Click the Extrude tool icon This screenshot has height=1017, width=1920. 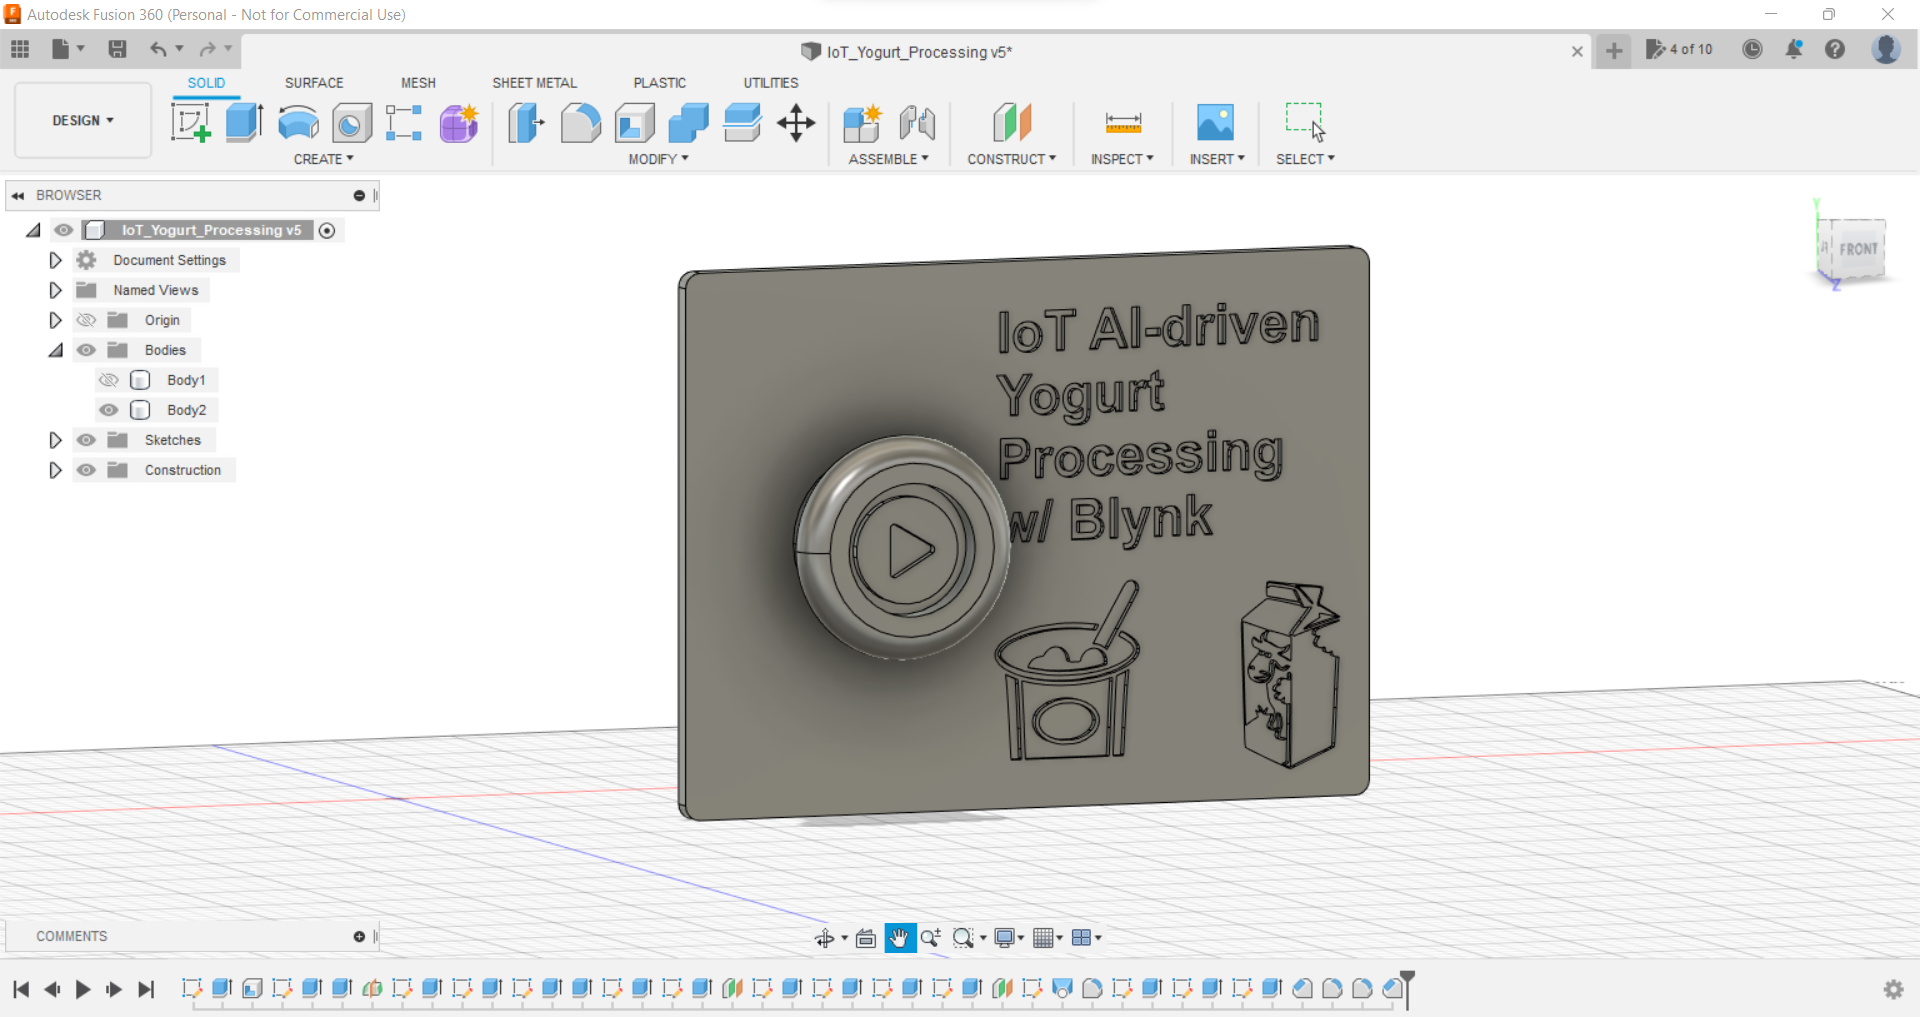click(x=244, y=123)
